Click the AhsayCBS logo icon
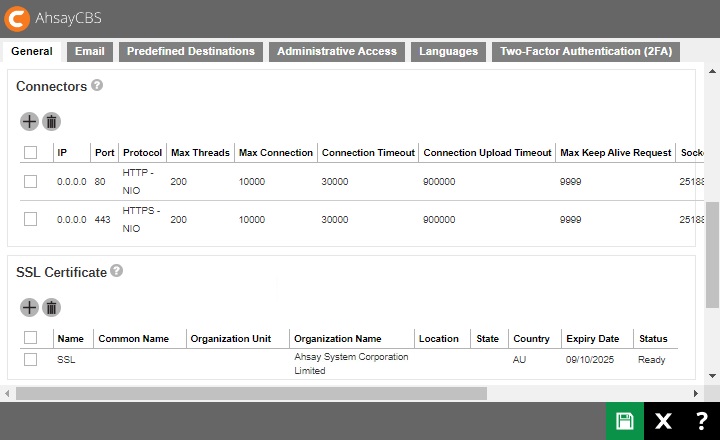The width and height of the screenshot is (720, 440). 18,18
